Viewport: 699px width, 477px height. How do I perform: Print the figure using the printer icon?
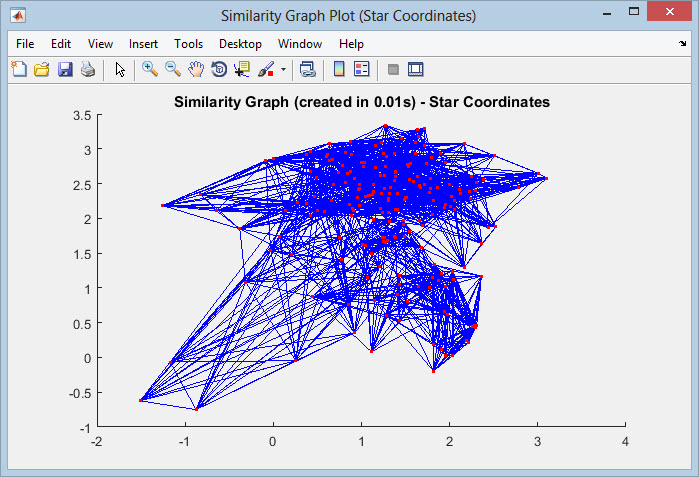coord(88,69)
